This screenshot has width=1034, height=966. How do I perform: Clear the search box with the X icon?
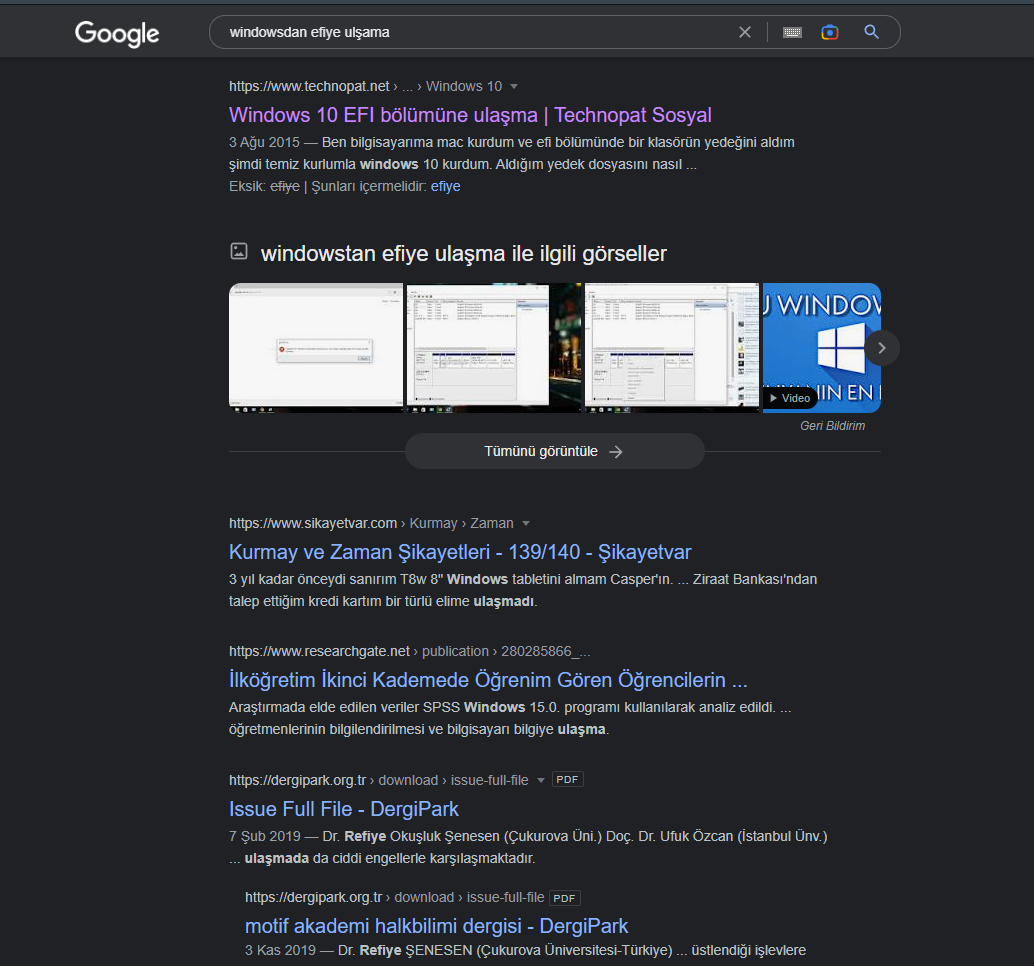tap(745, 32)
